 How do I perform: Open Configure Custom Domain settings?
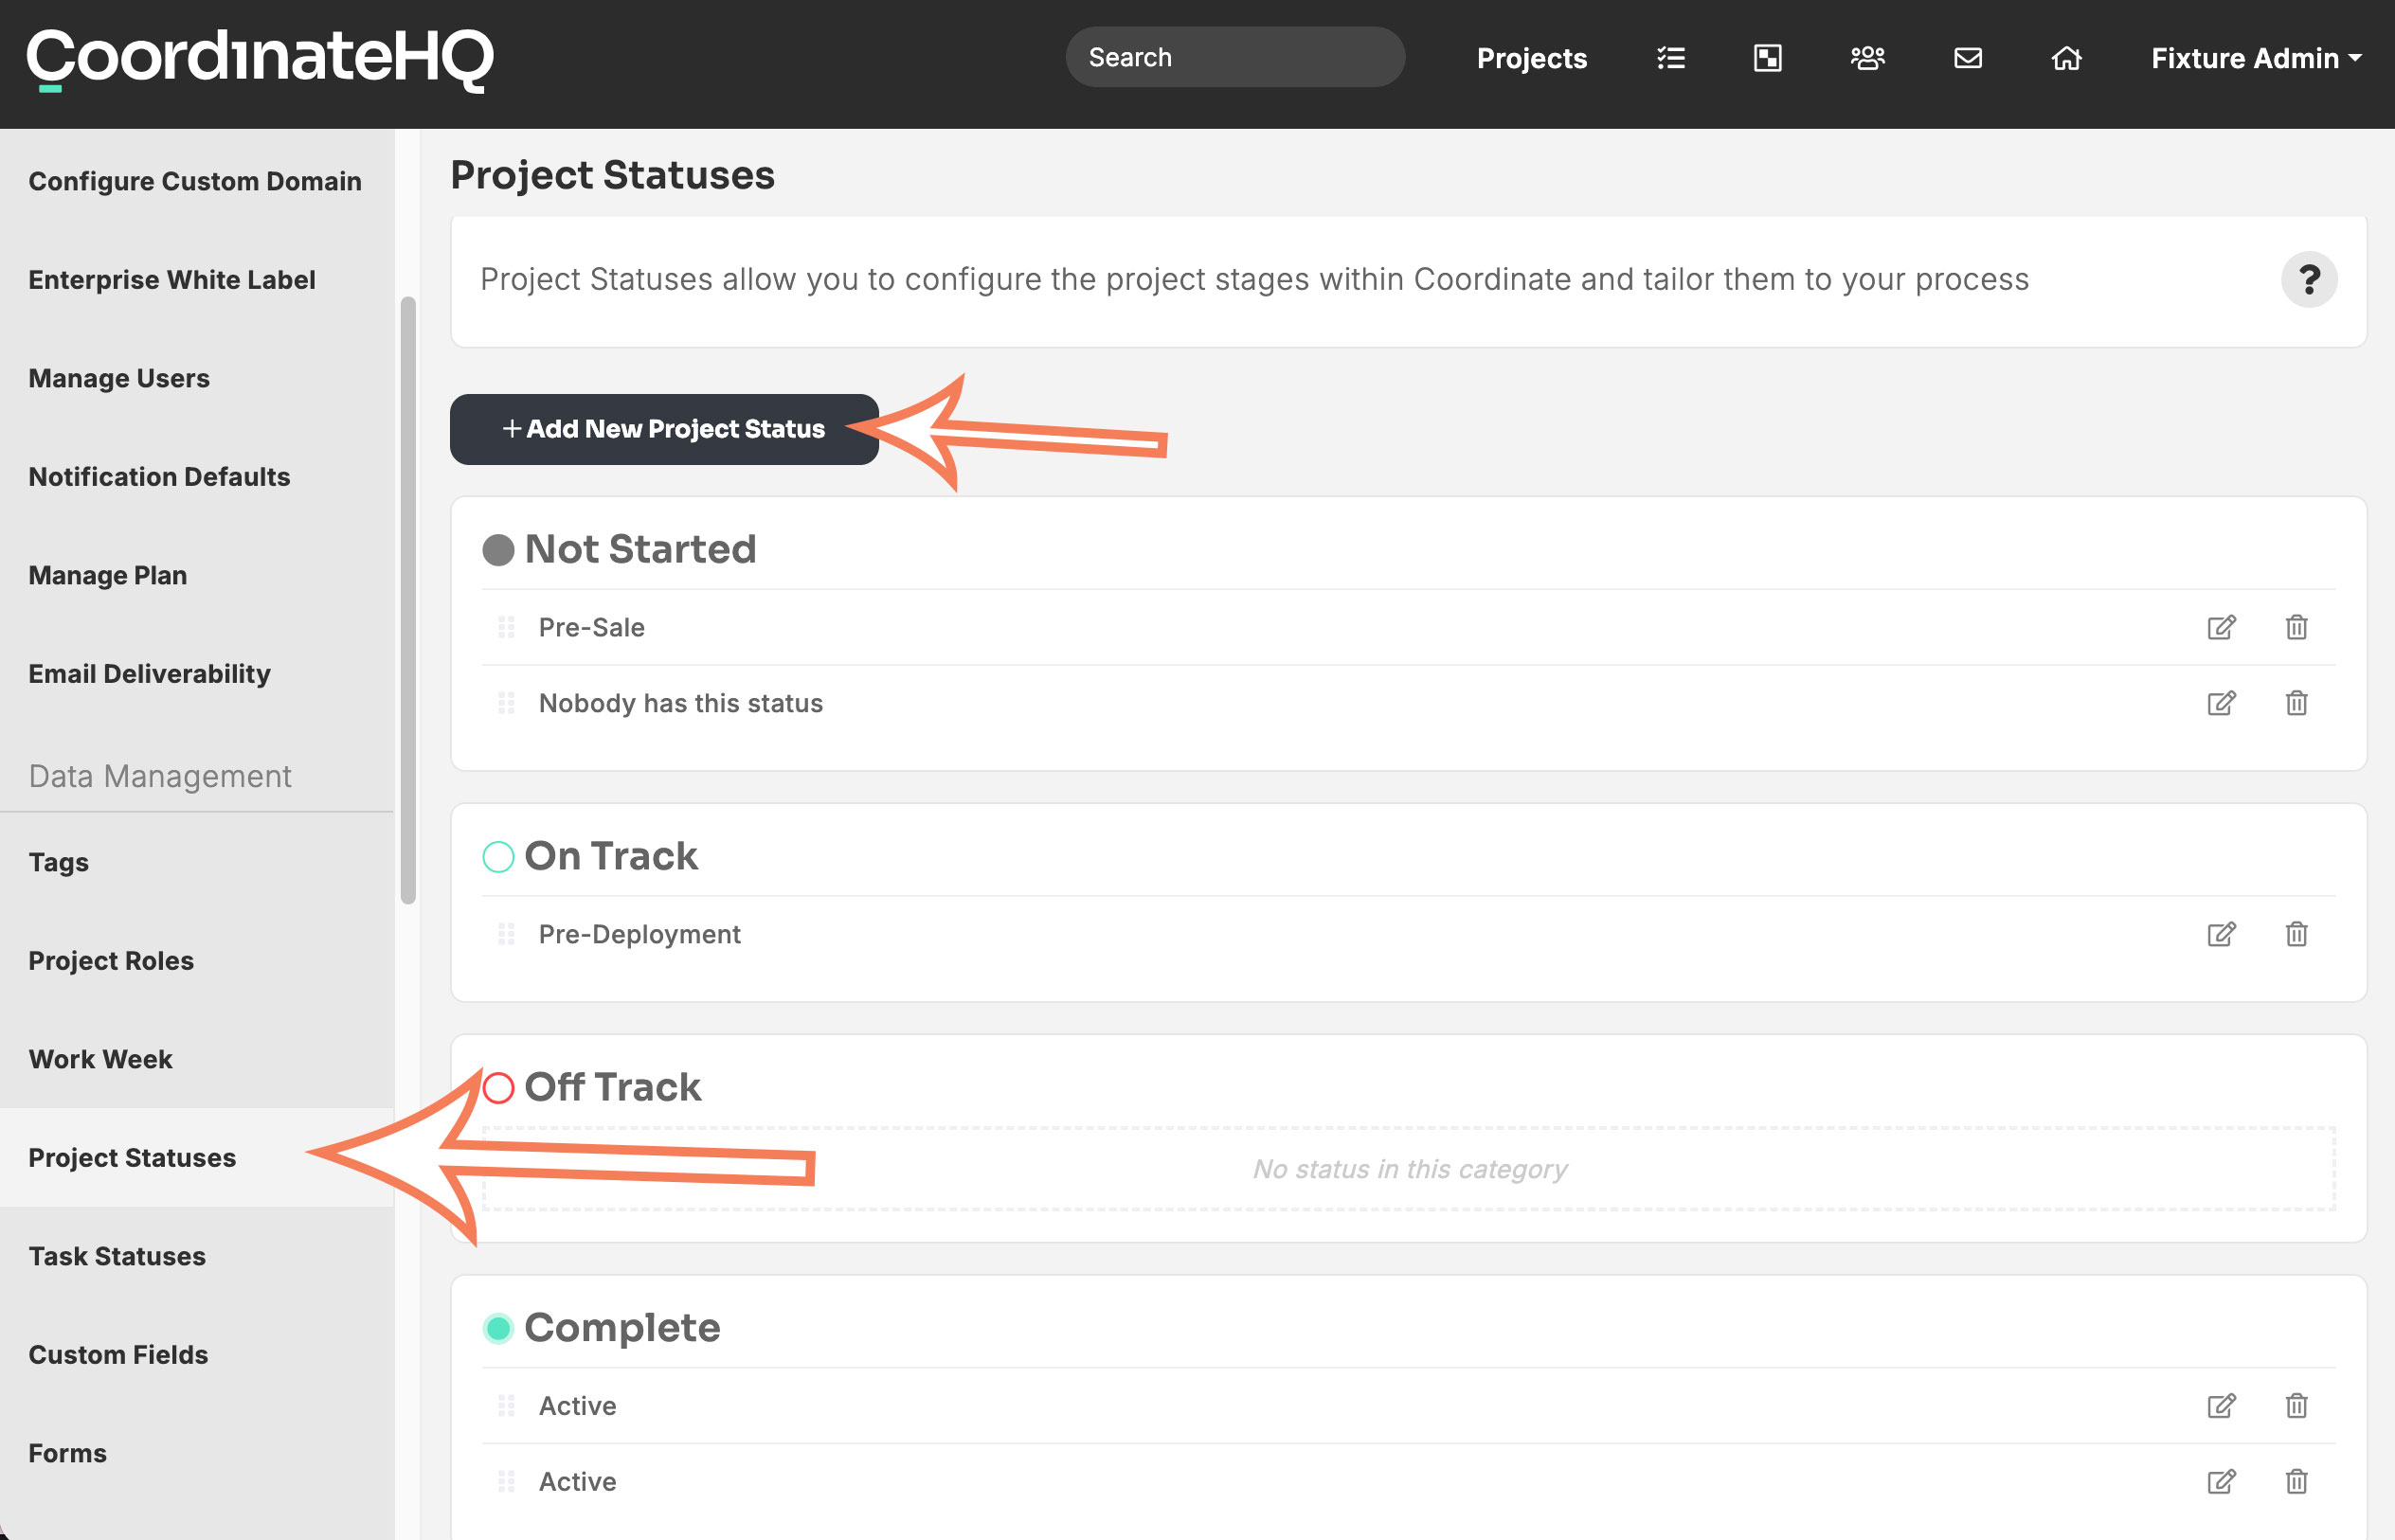(x=195, y=181)
